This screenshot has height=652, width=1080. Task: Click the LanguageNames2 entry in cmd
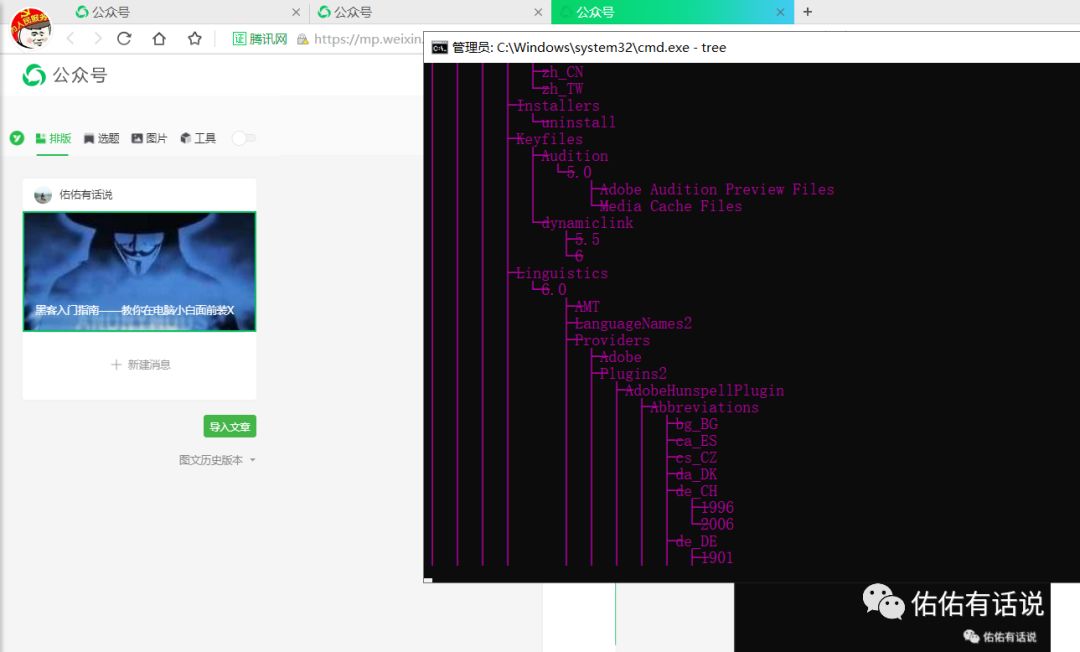point(633,324)
